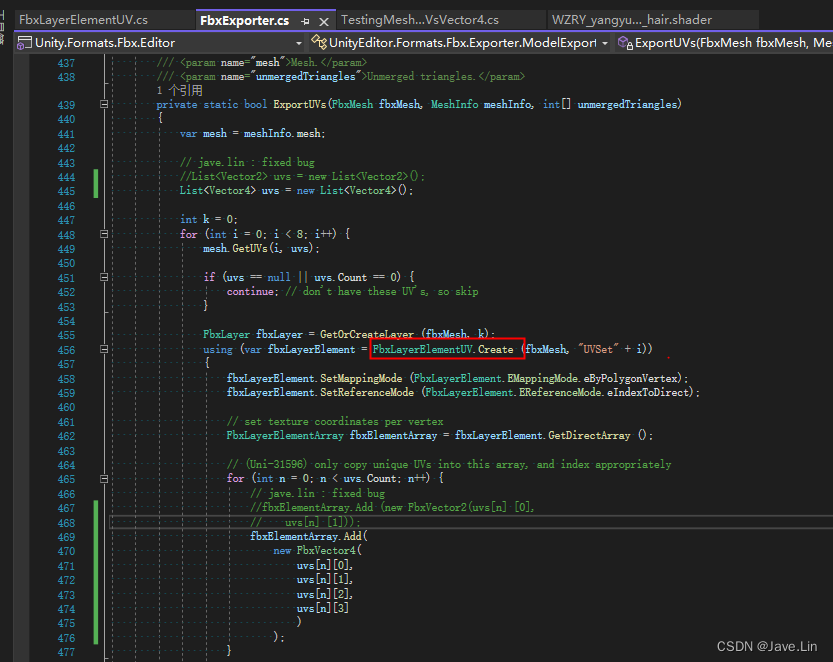Click 'continue;' on line 452
This screenshot has height=662, width=833.
tap(252, 291)
